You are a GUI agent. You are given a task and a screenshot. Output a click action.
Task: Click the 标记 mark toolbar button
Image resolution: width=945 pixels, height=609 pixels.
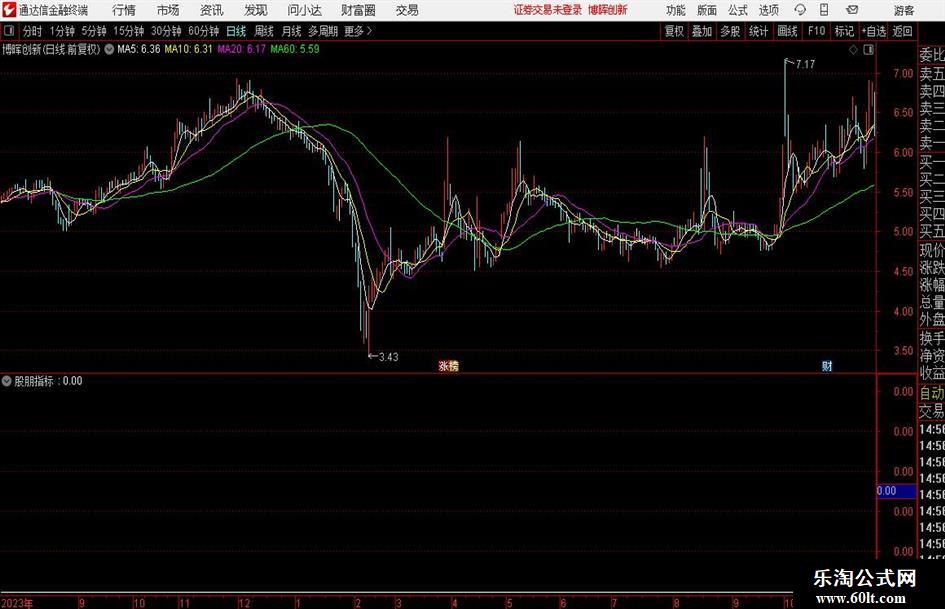pos(844,31)
